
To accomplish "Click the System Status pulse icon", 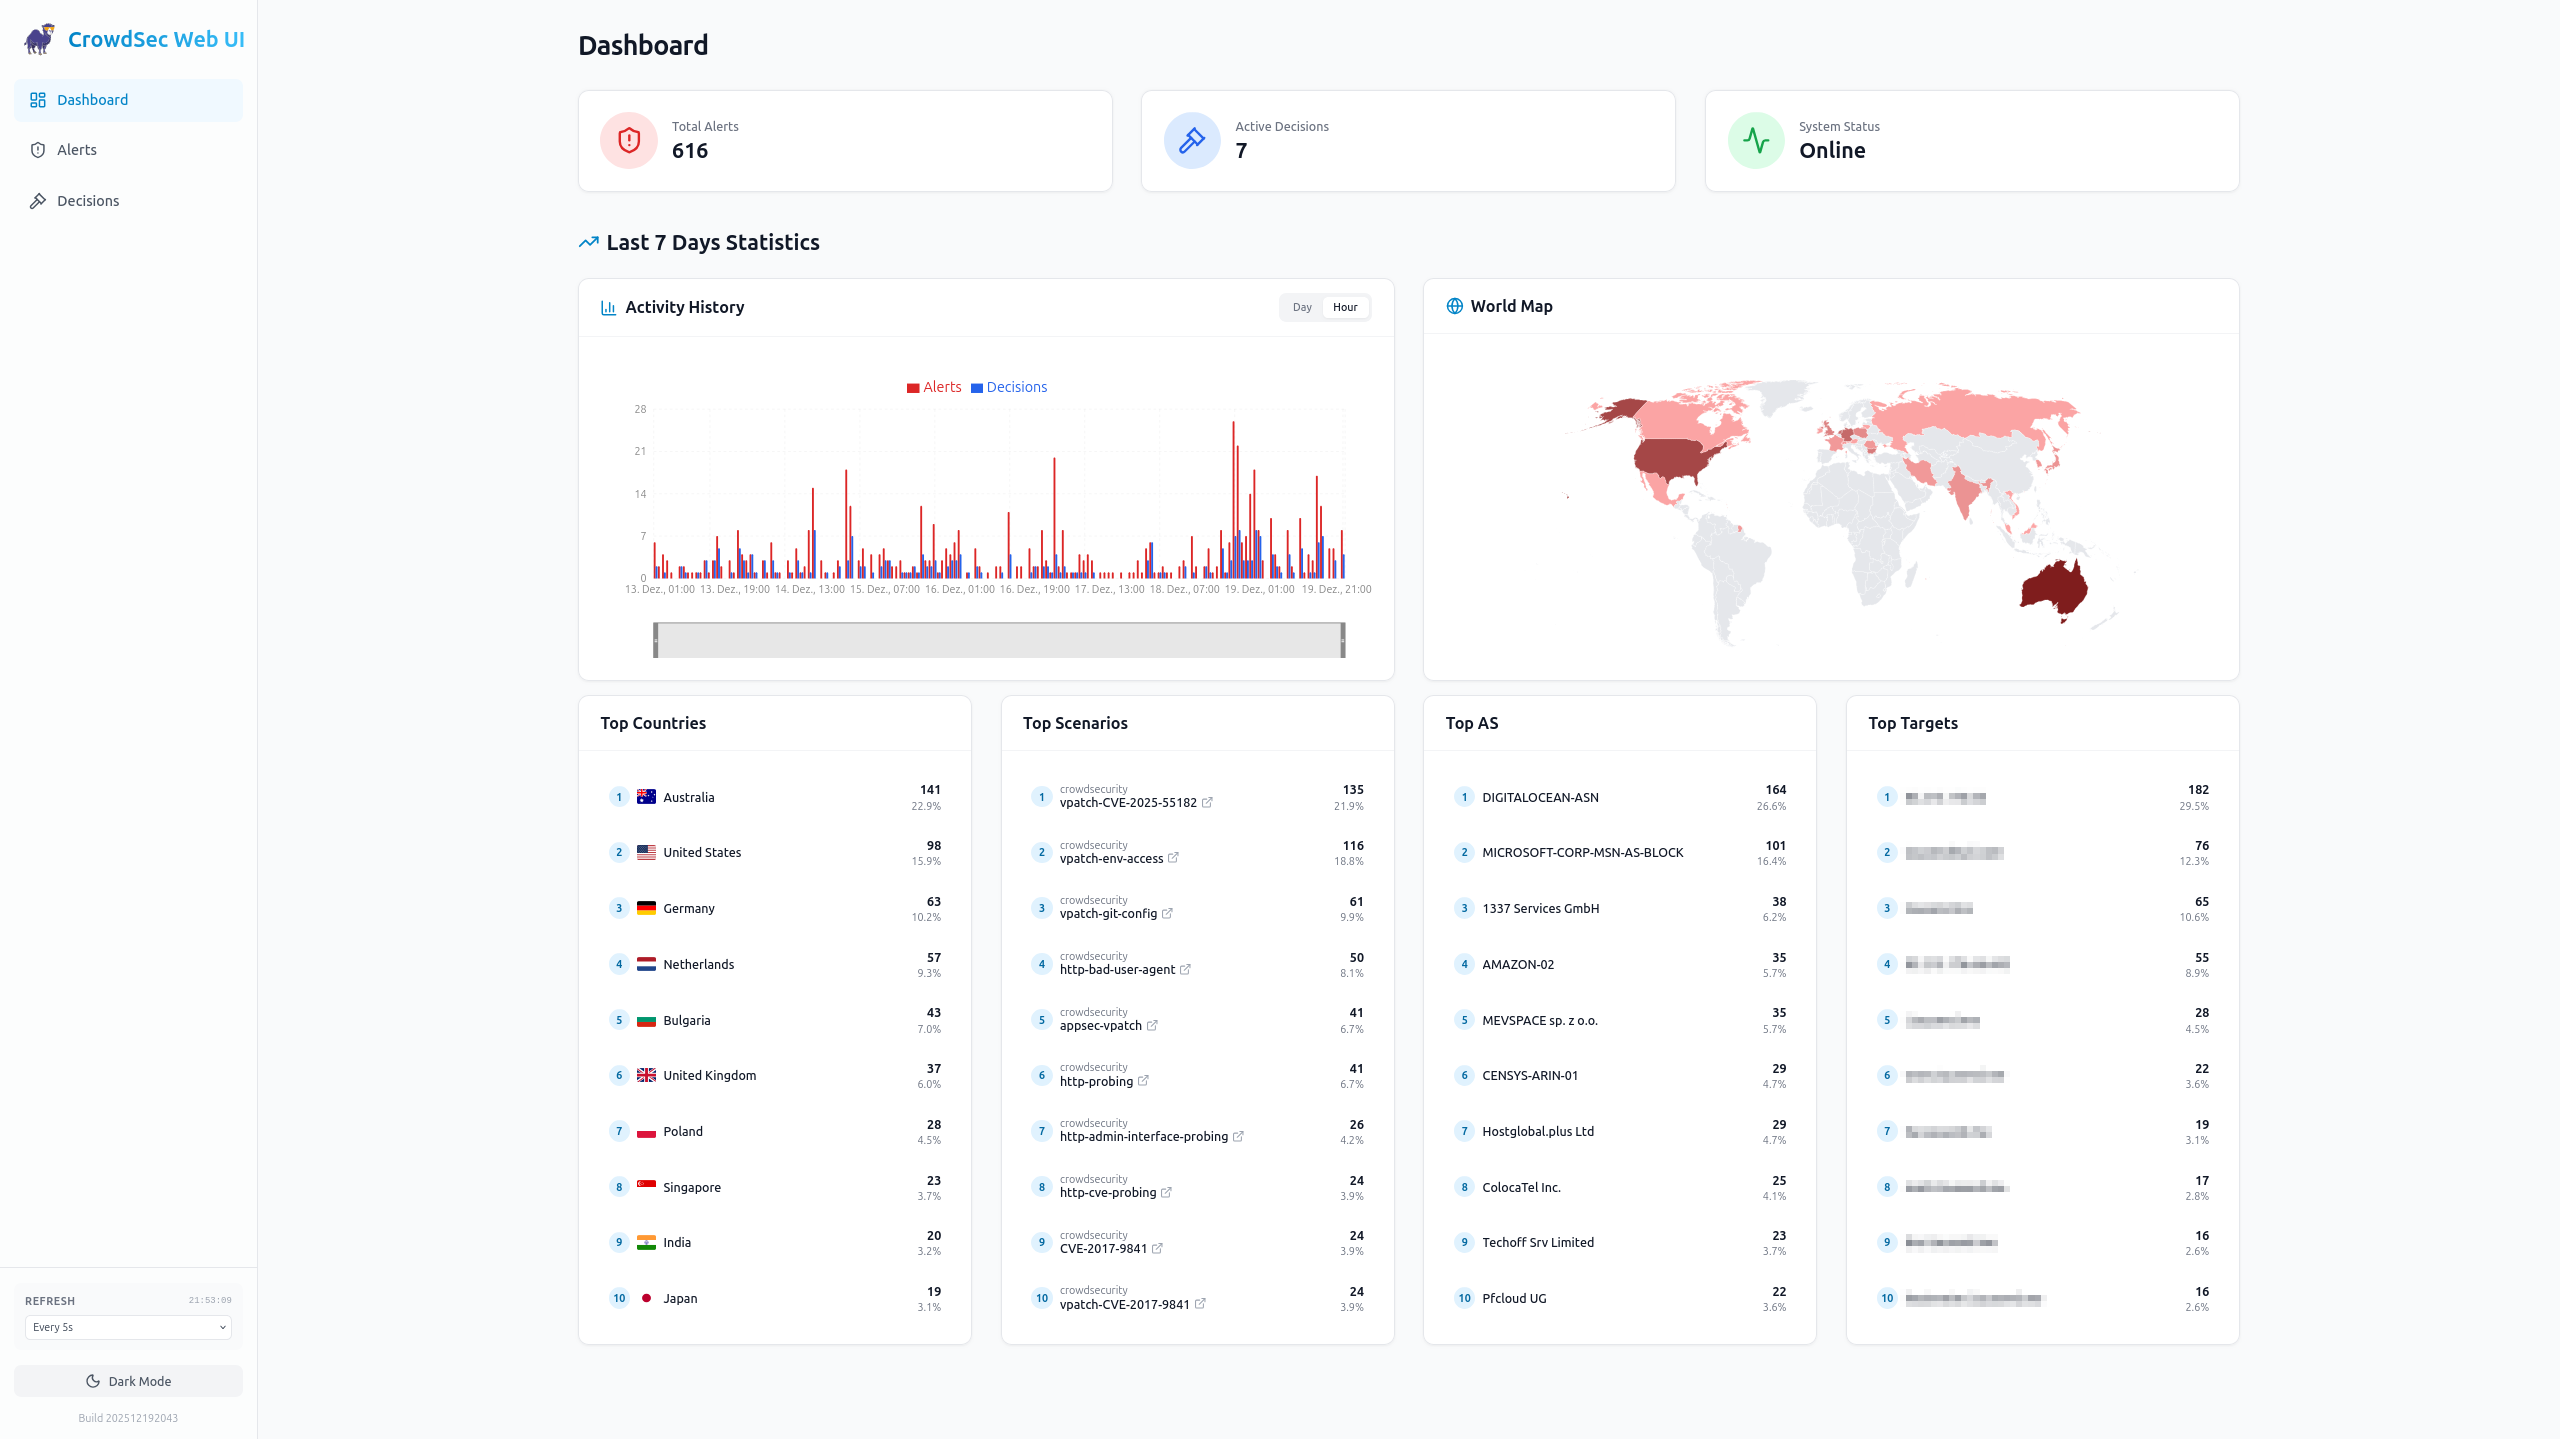I will tap(1756, 140).
